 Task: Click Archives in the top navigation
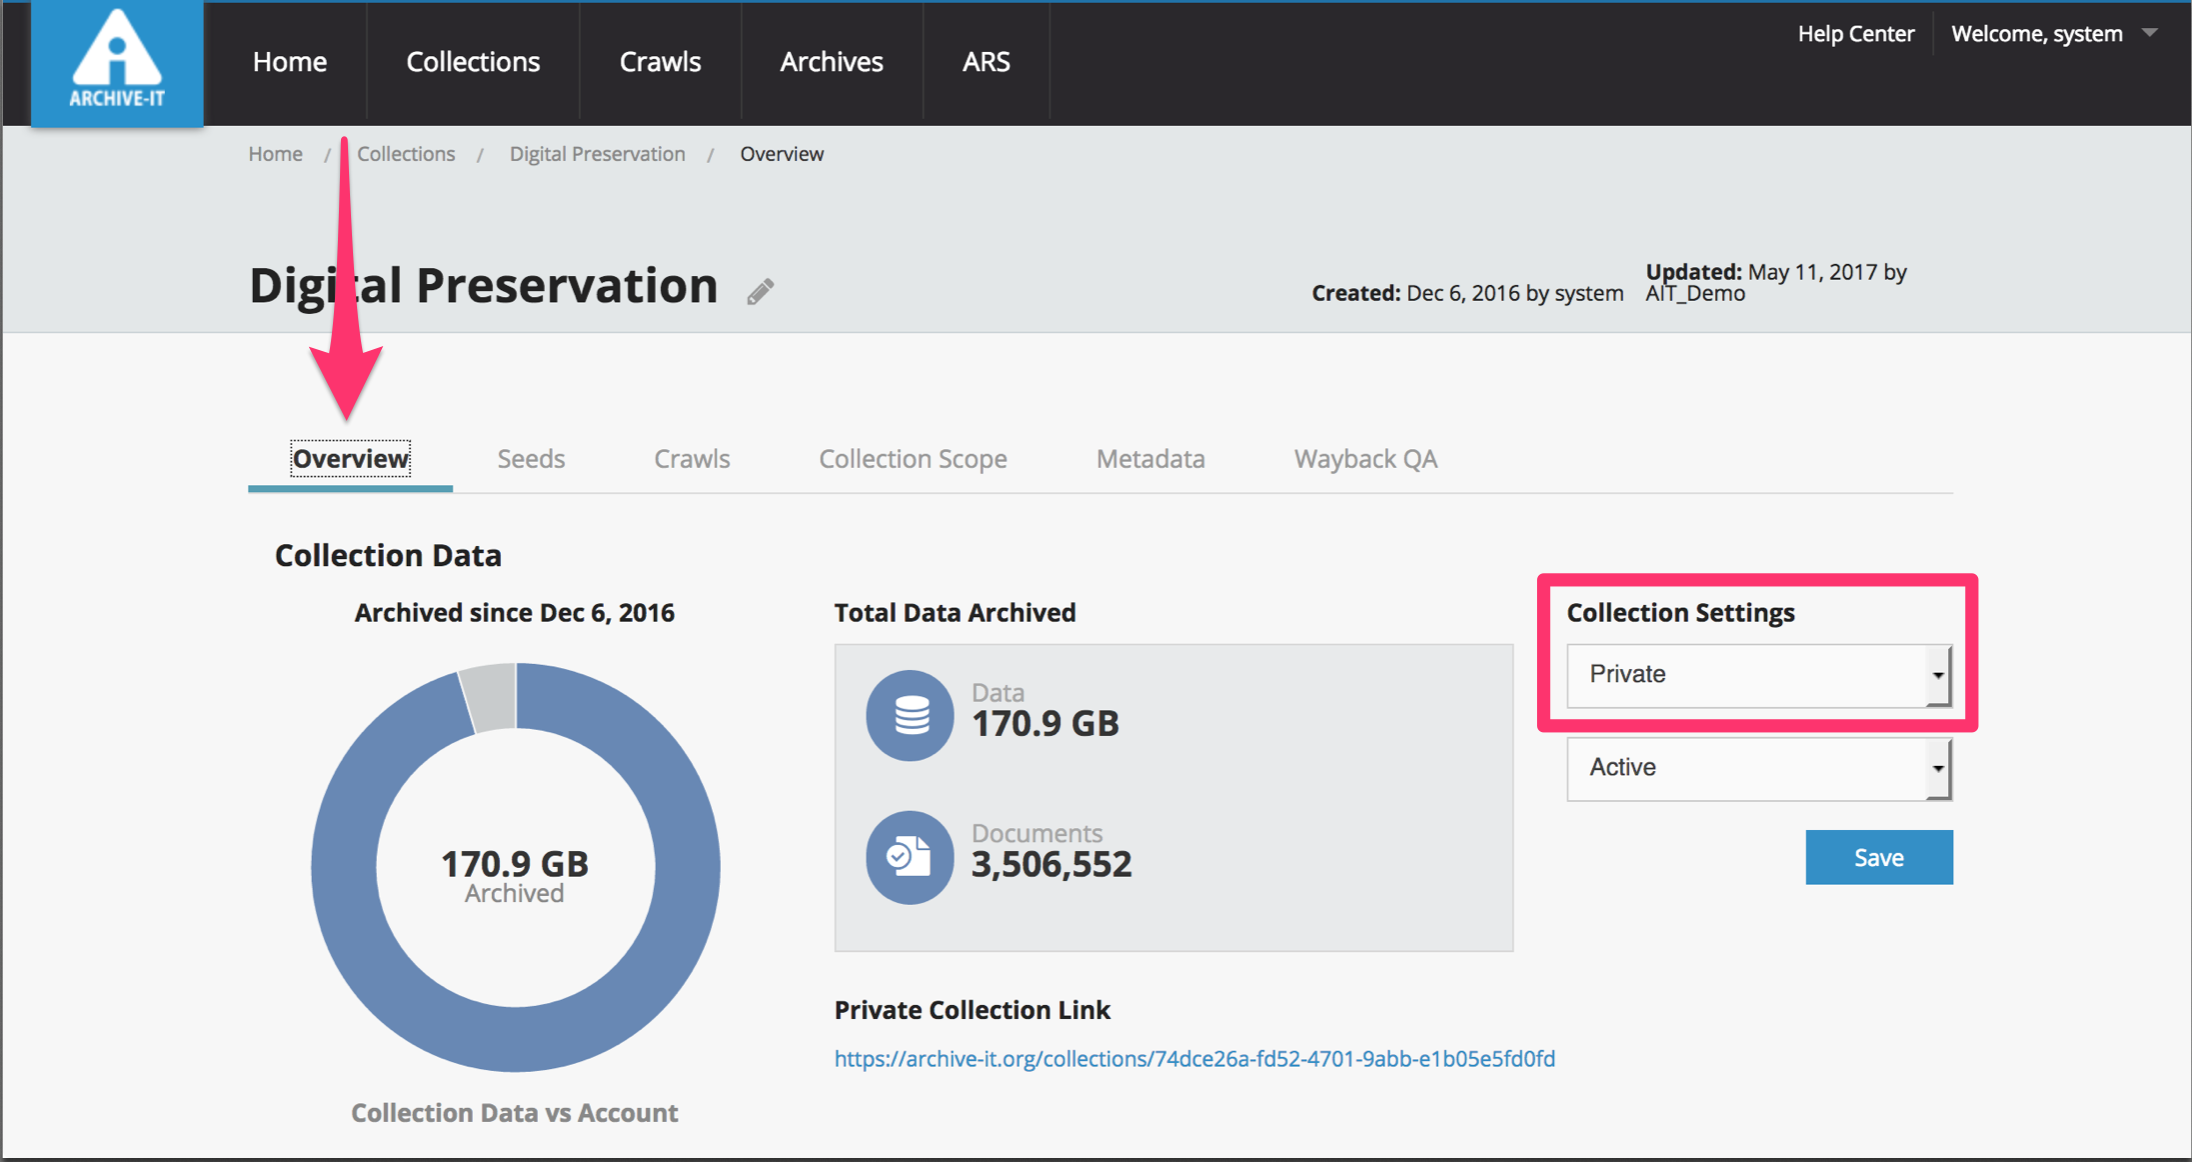pos(831,62)
